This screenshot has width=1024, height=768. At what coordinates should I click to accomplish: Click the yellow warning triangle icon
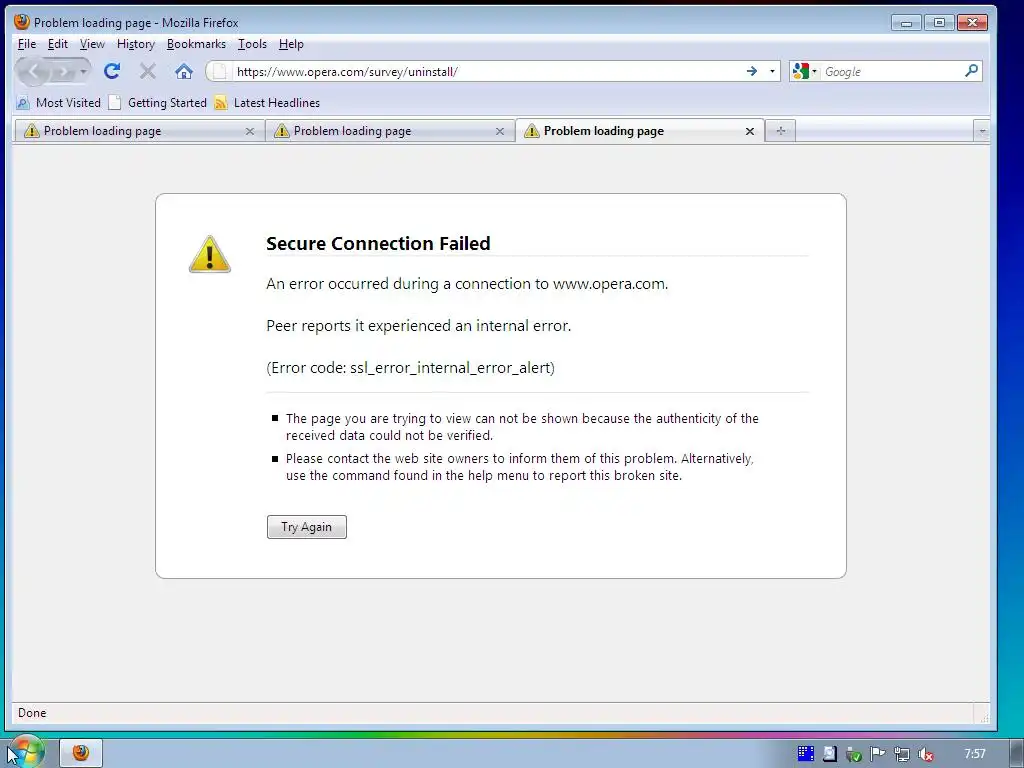pos(210,254)
